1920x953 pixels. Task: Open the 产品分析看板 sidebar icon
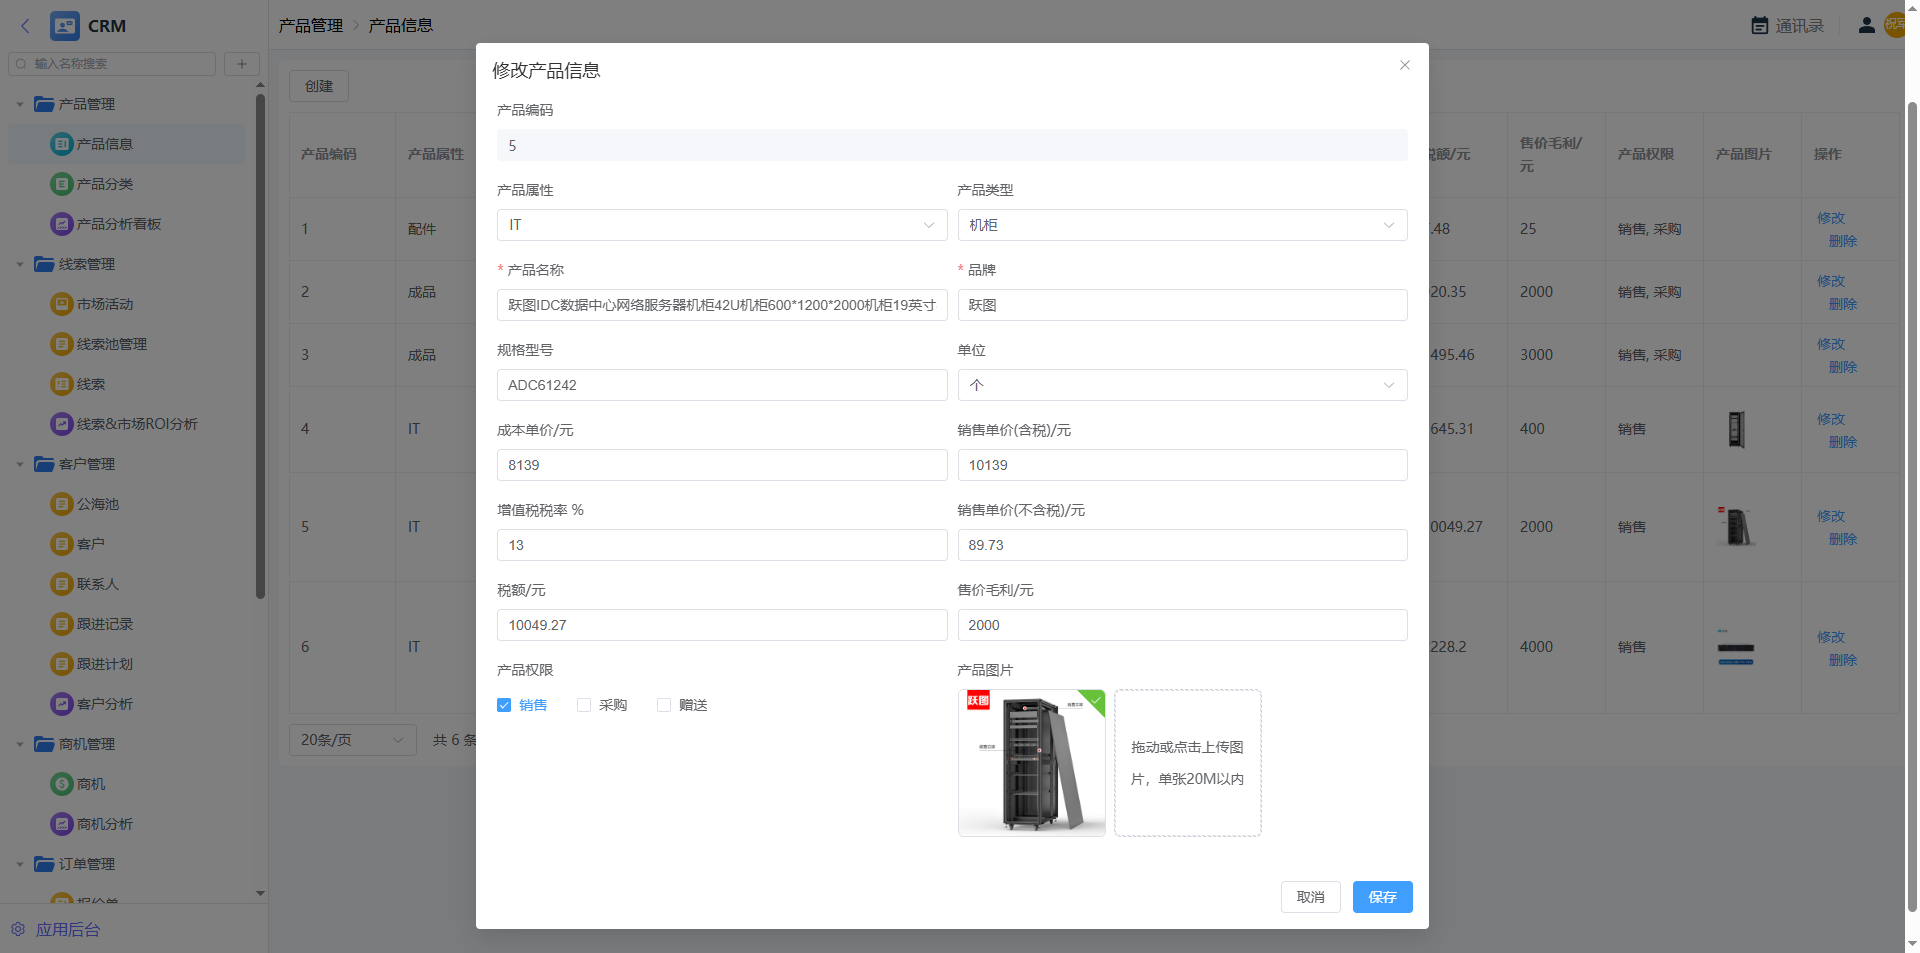click(x=61, y=224)
